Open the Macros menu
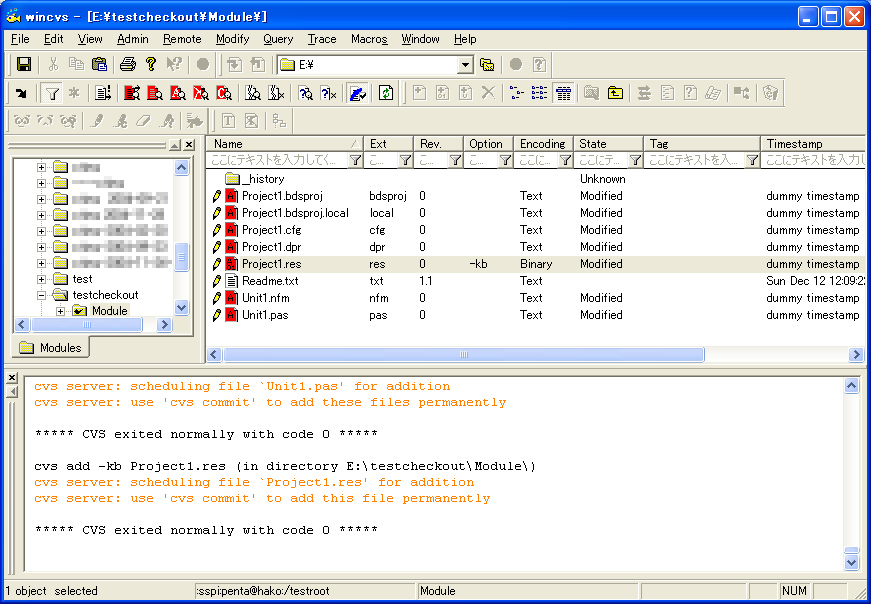 (369, 39)
